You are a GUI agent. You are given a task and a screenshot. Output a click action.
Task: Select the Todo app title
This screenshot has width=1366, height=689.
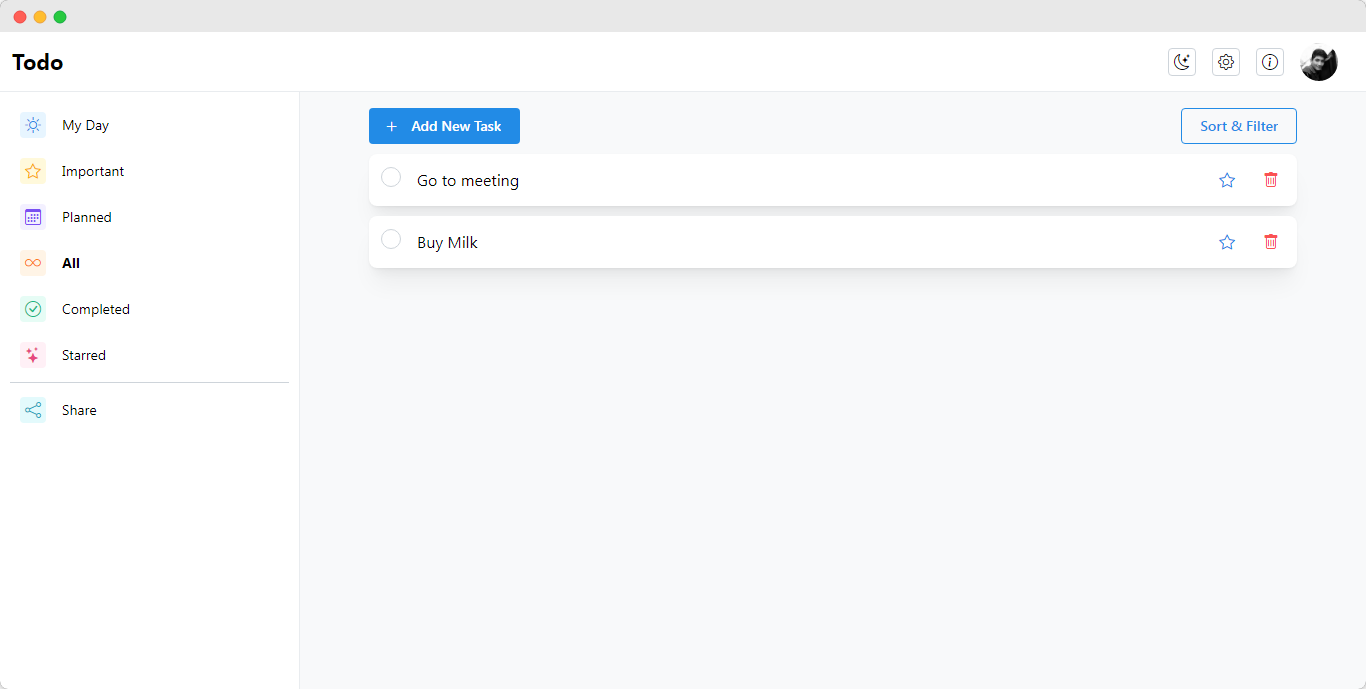[36, 62]
